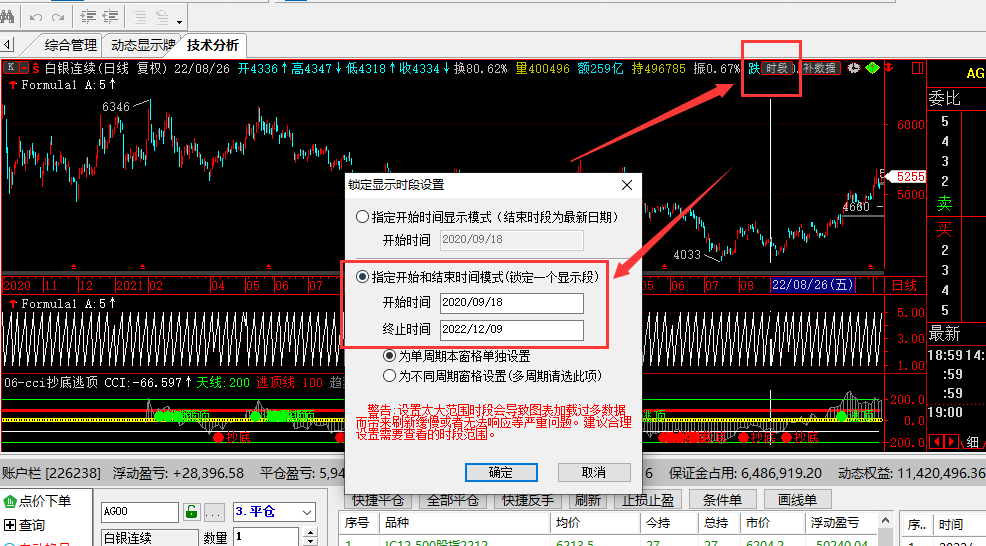Click the 刷新 refresh tab
The image size is (986, 546).
587,501
